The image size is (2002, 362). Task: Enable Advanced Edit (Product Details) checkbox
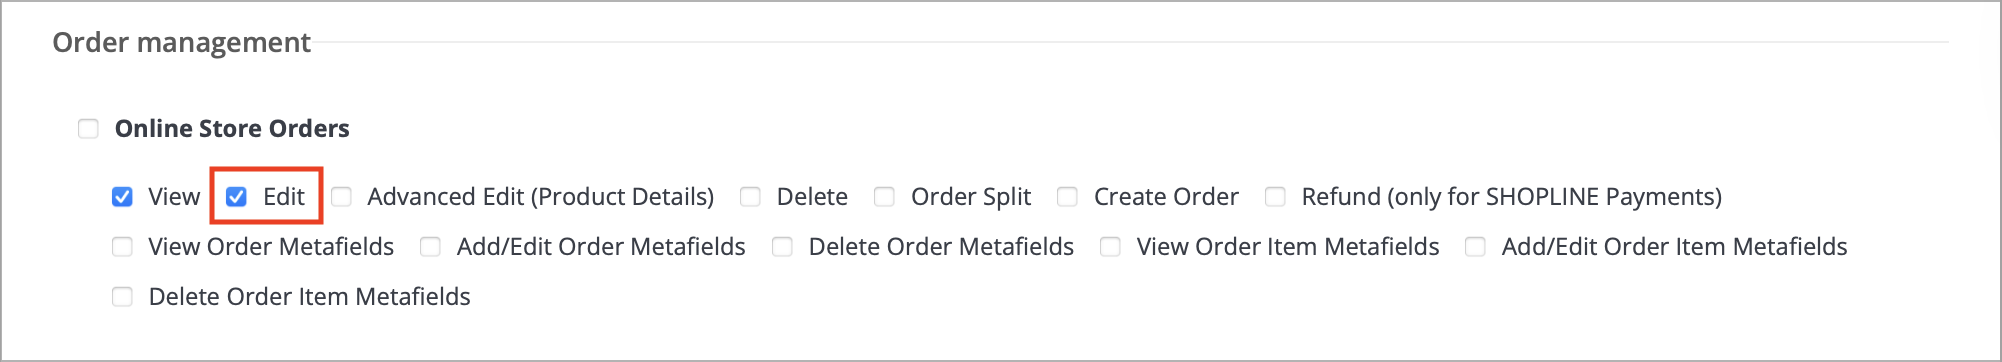tap(341, 197)
